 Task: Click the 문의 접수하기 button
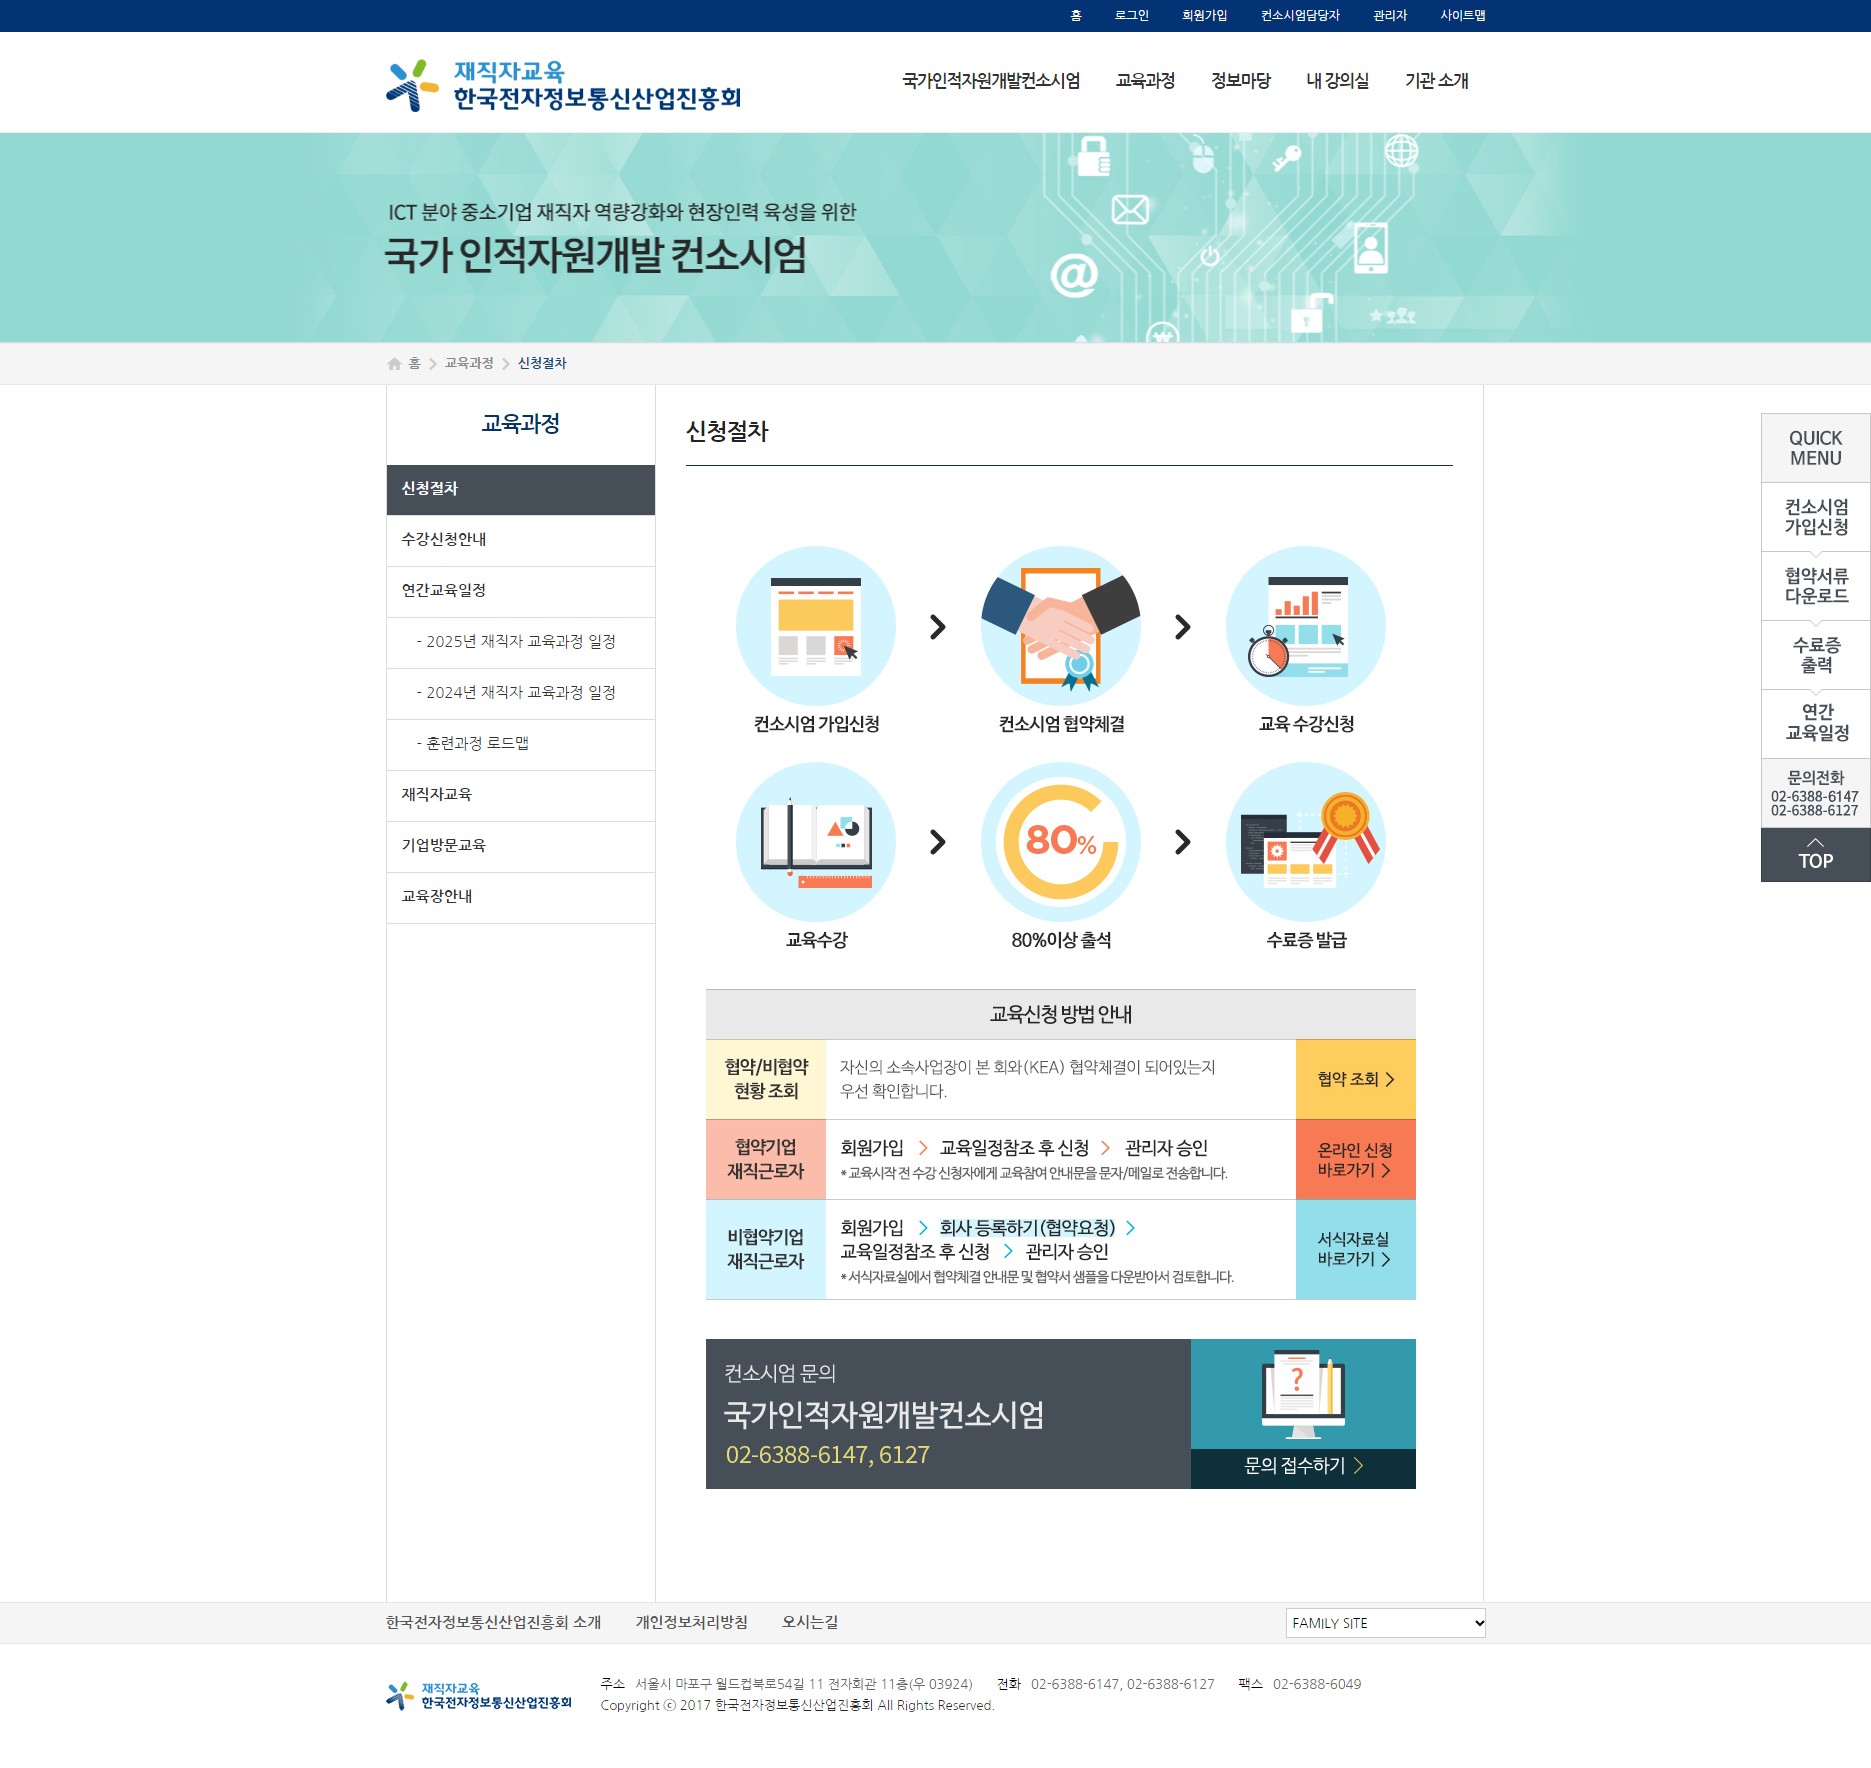[1302, 1467]
